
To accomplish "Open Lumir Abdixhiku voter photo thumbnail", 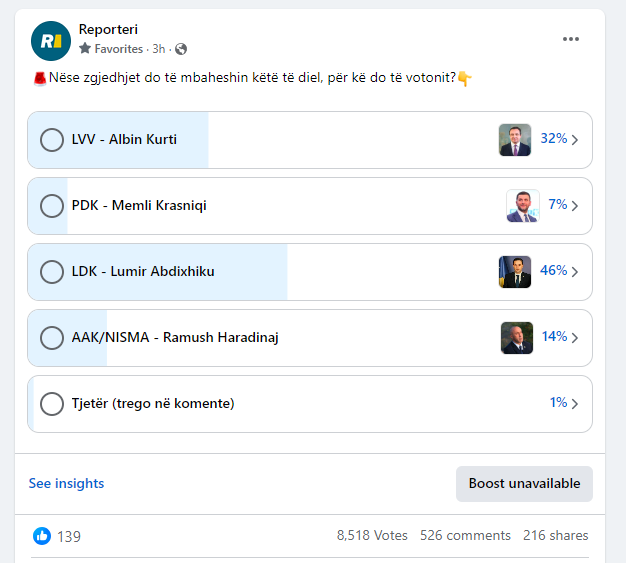I will (x=515, y=272).
